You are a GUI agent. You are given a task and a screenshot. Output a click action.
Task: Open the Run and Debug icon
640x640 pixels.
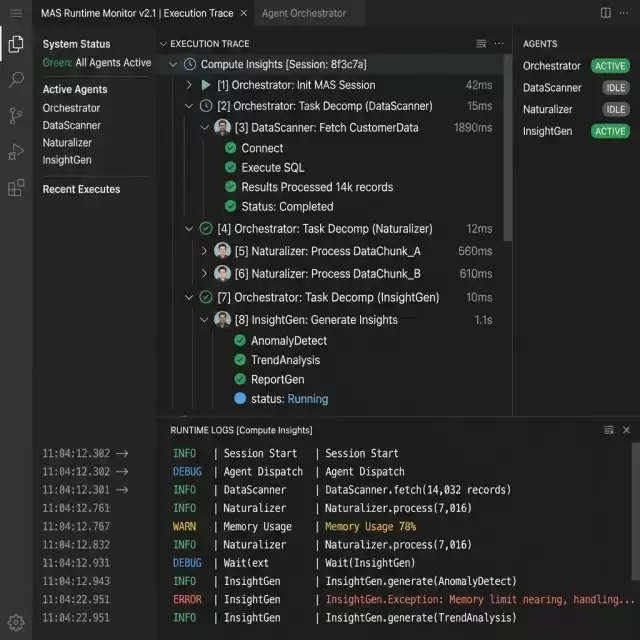pyautogui.click(x=16, y=152)
